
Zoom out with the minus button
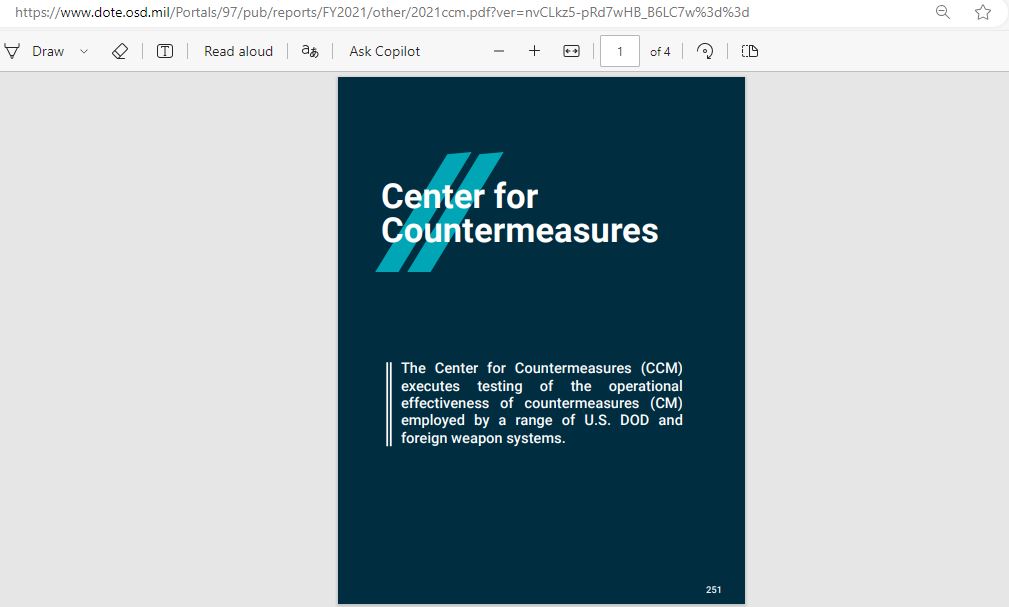499,51
